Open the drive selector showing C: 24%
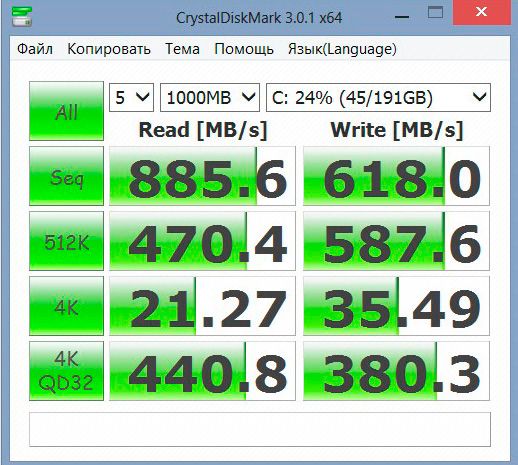 (378, 97)
